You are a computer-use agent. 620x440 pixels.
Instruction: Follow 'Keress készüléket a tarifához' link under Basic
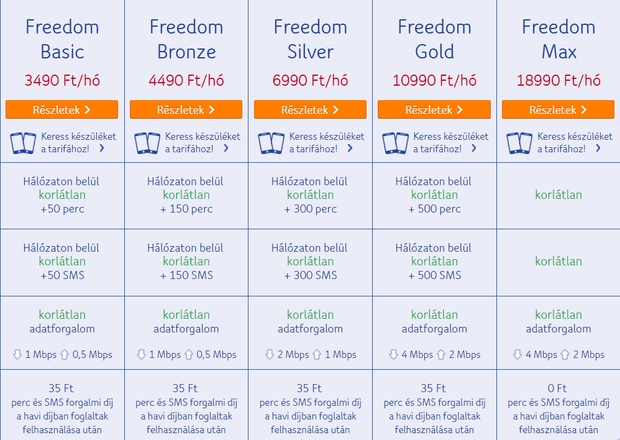(78, 143)
